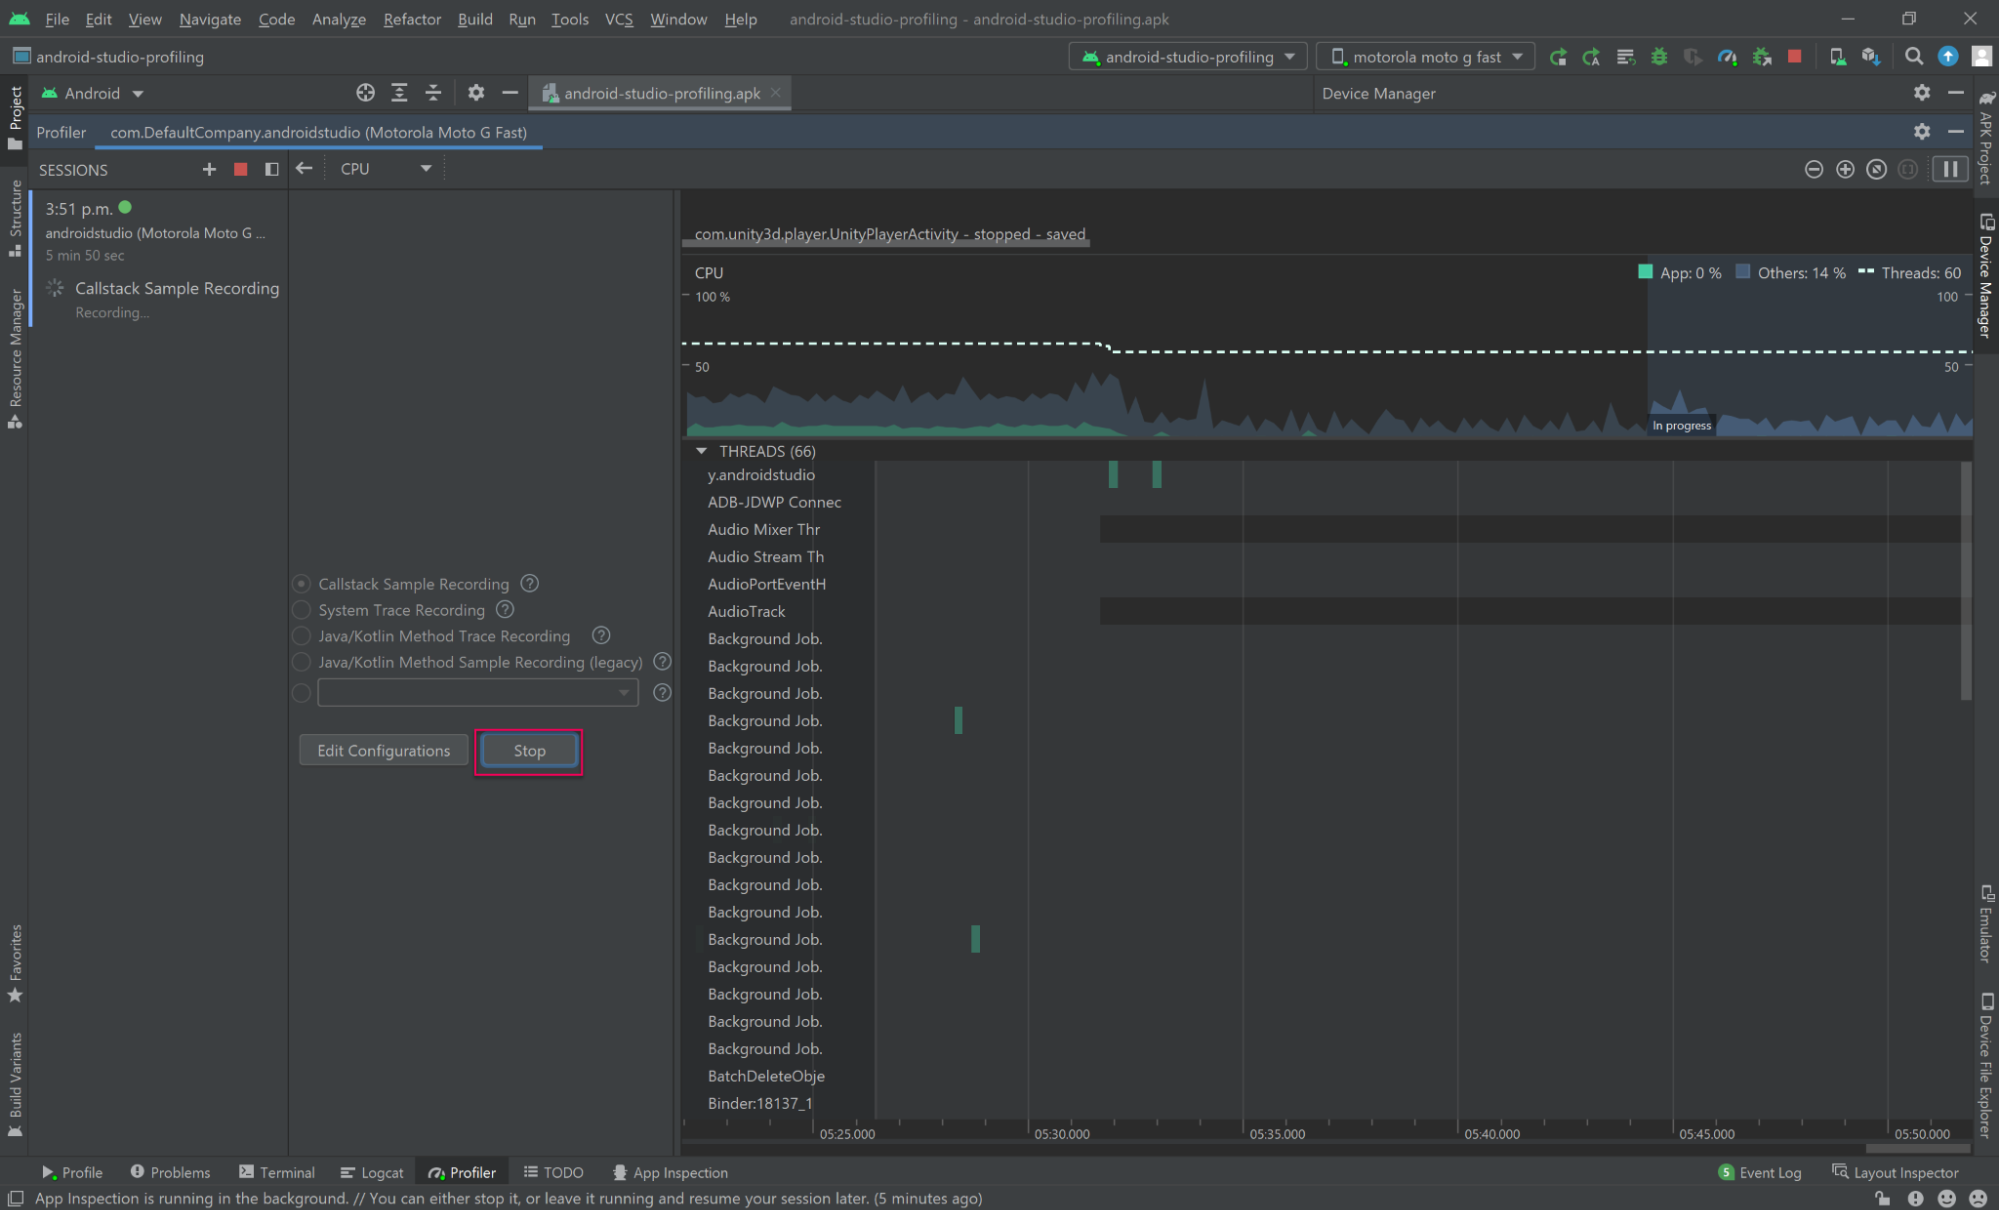Select System Trace Recording radio button
Image resolution: width=1999 pixels, height=1211 pixels.
(302, 610)
